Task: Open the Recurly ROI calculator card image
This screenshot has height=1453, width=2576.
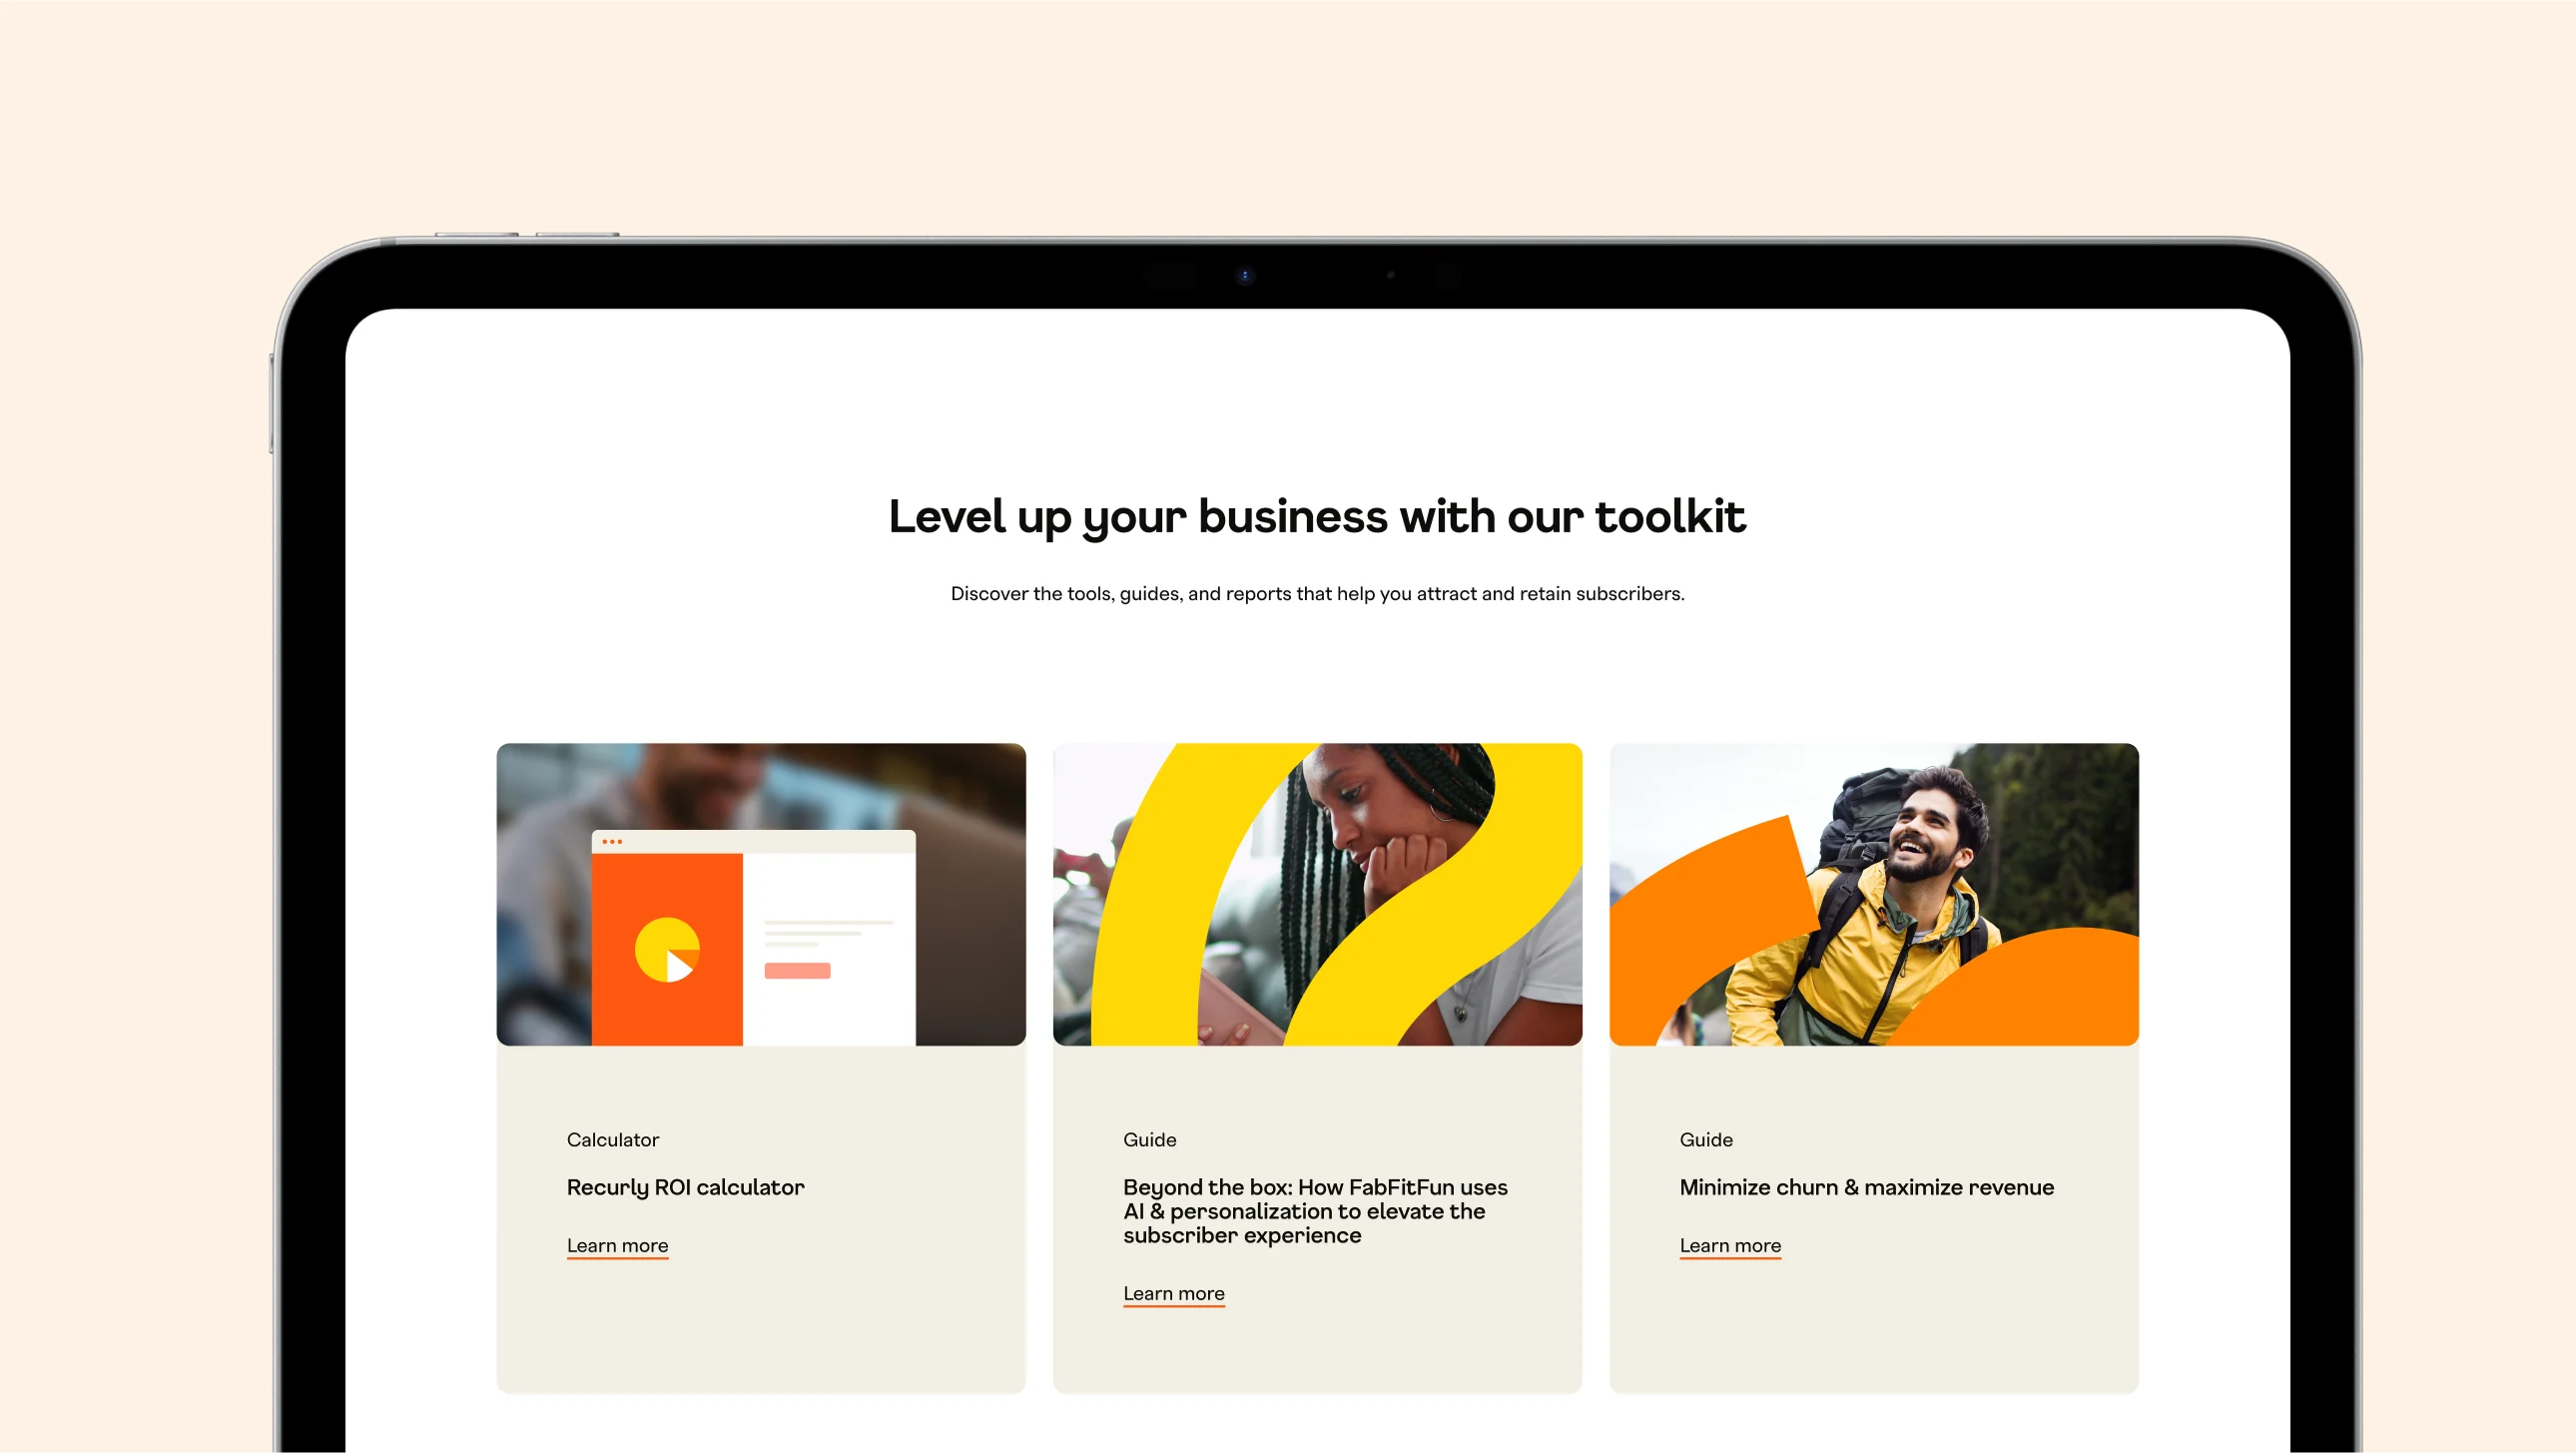Action: tap(761, 894)
